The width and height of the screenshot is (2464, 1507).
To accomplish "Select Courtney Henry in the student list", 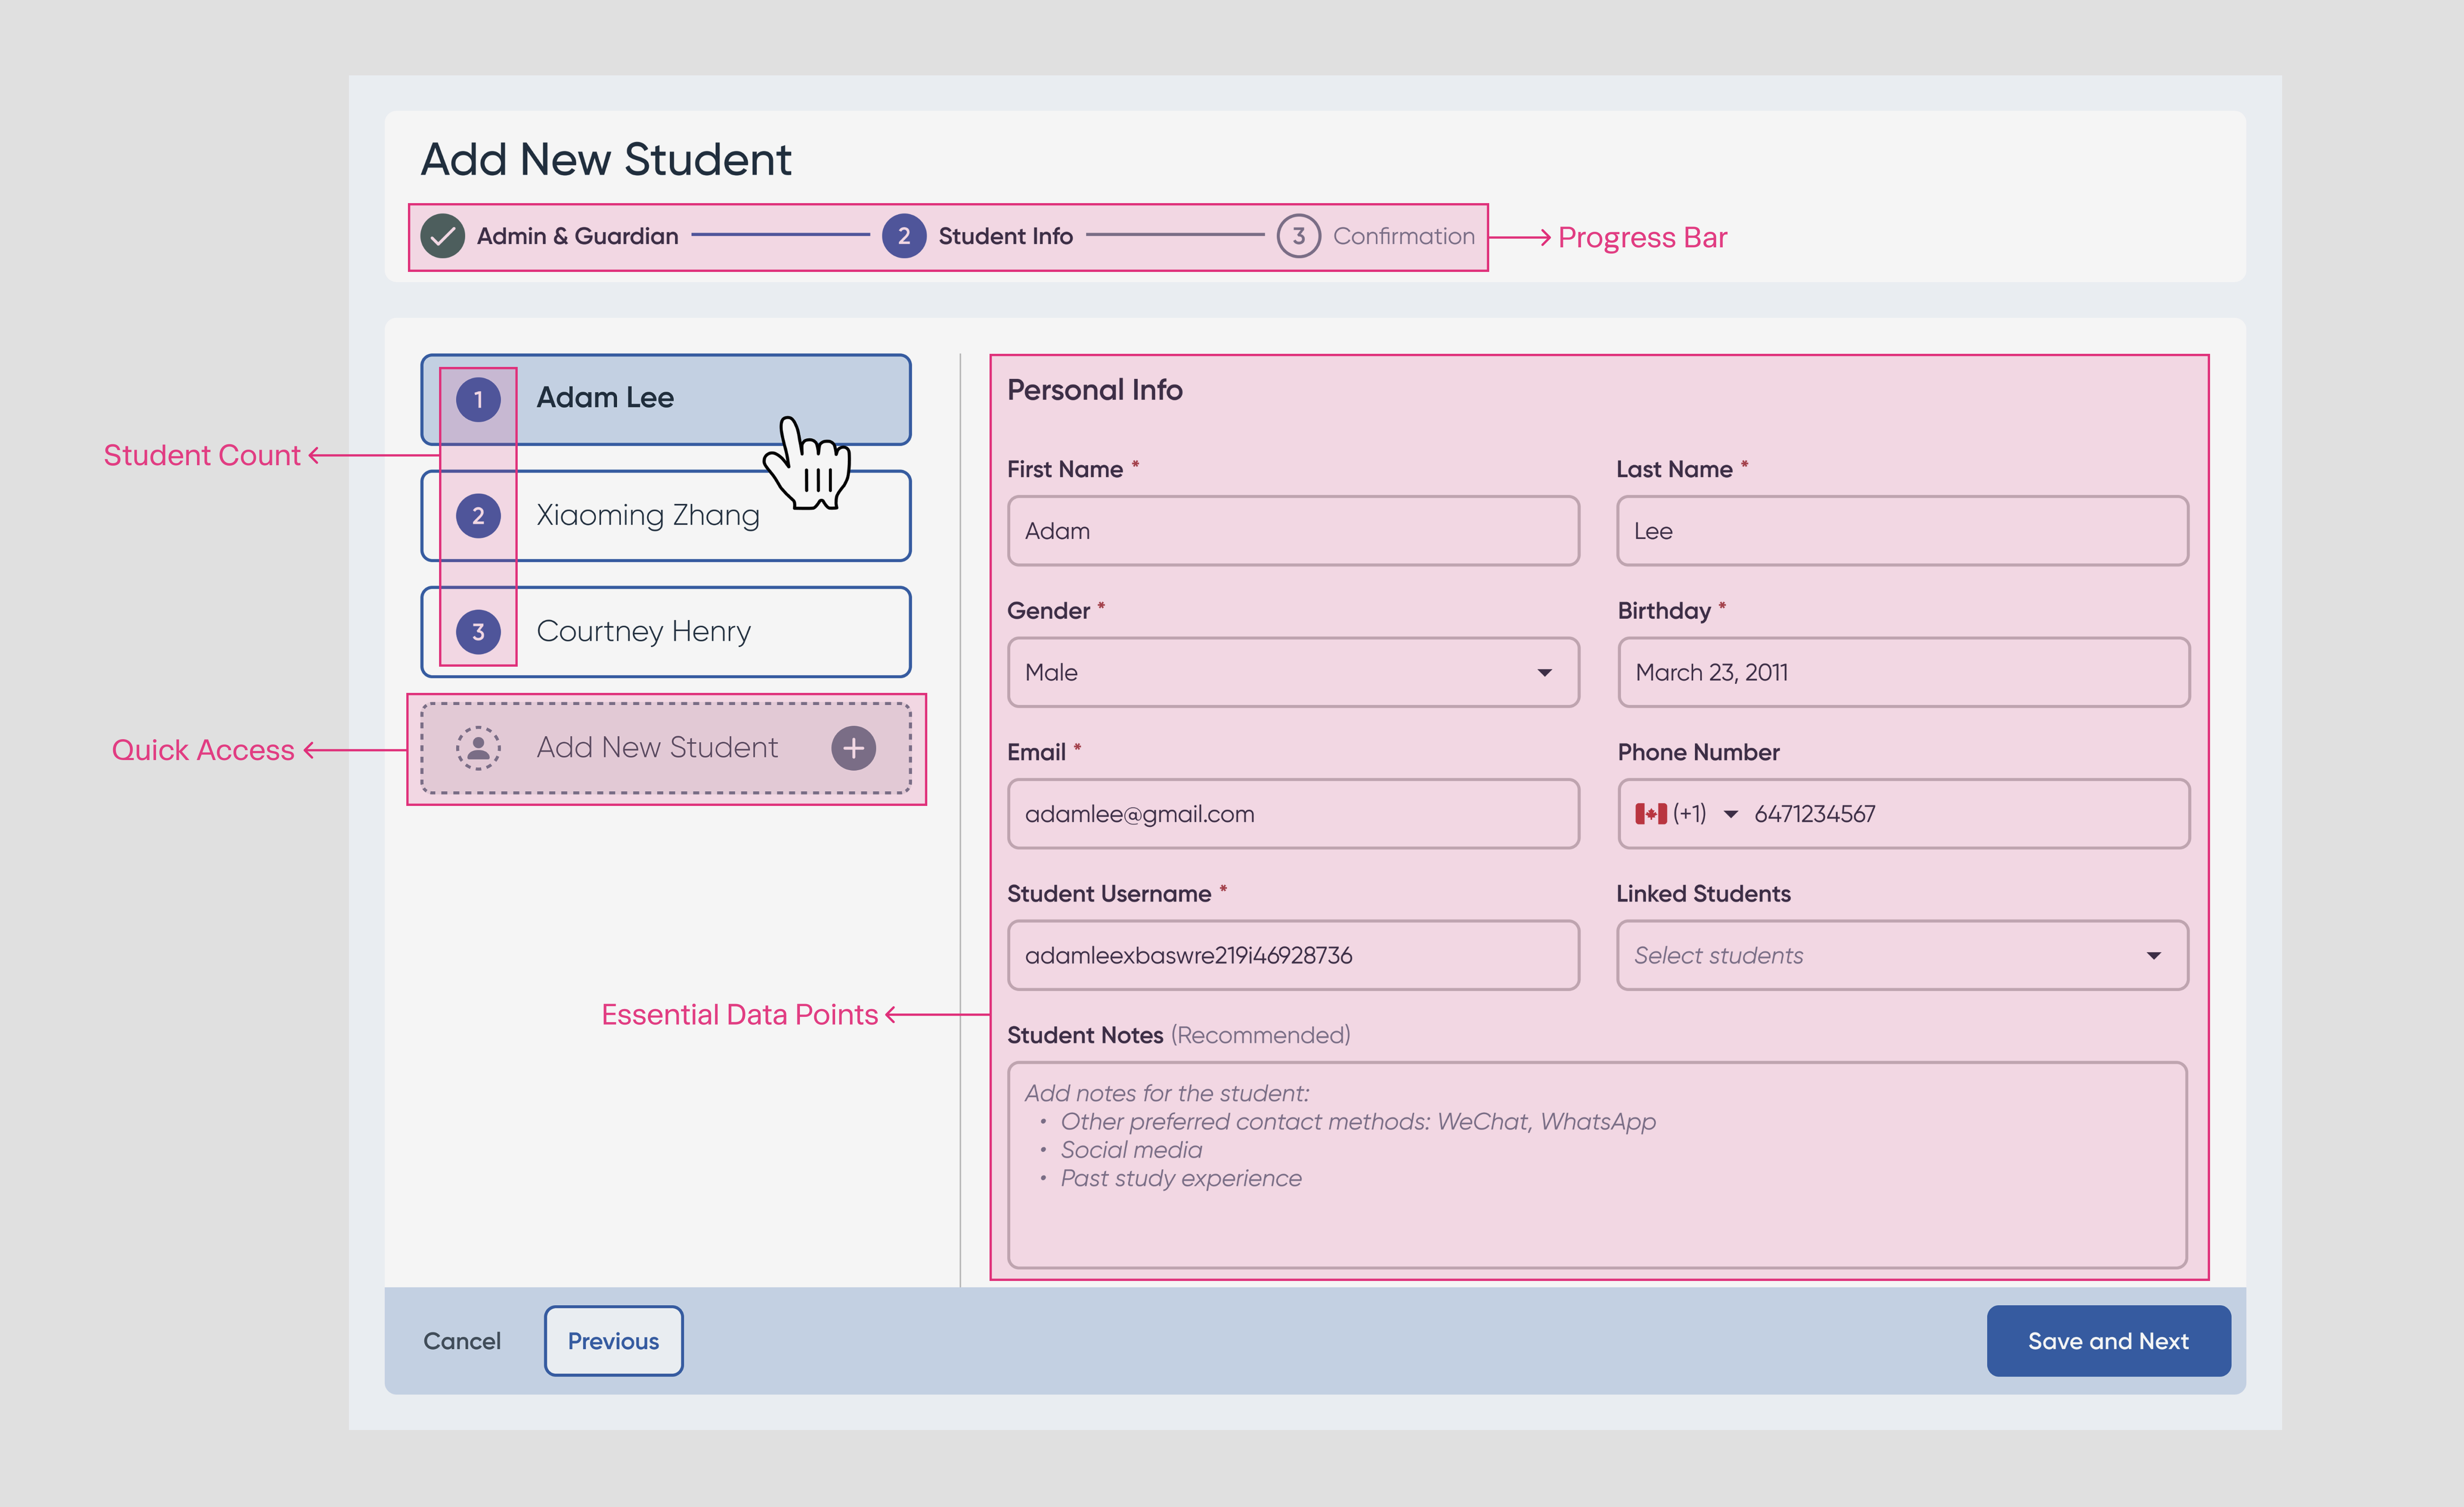I will point(666,632).
